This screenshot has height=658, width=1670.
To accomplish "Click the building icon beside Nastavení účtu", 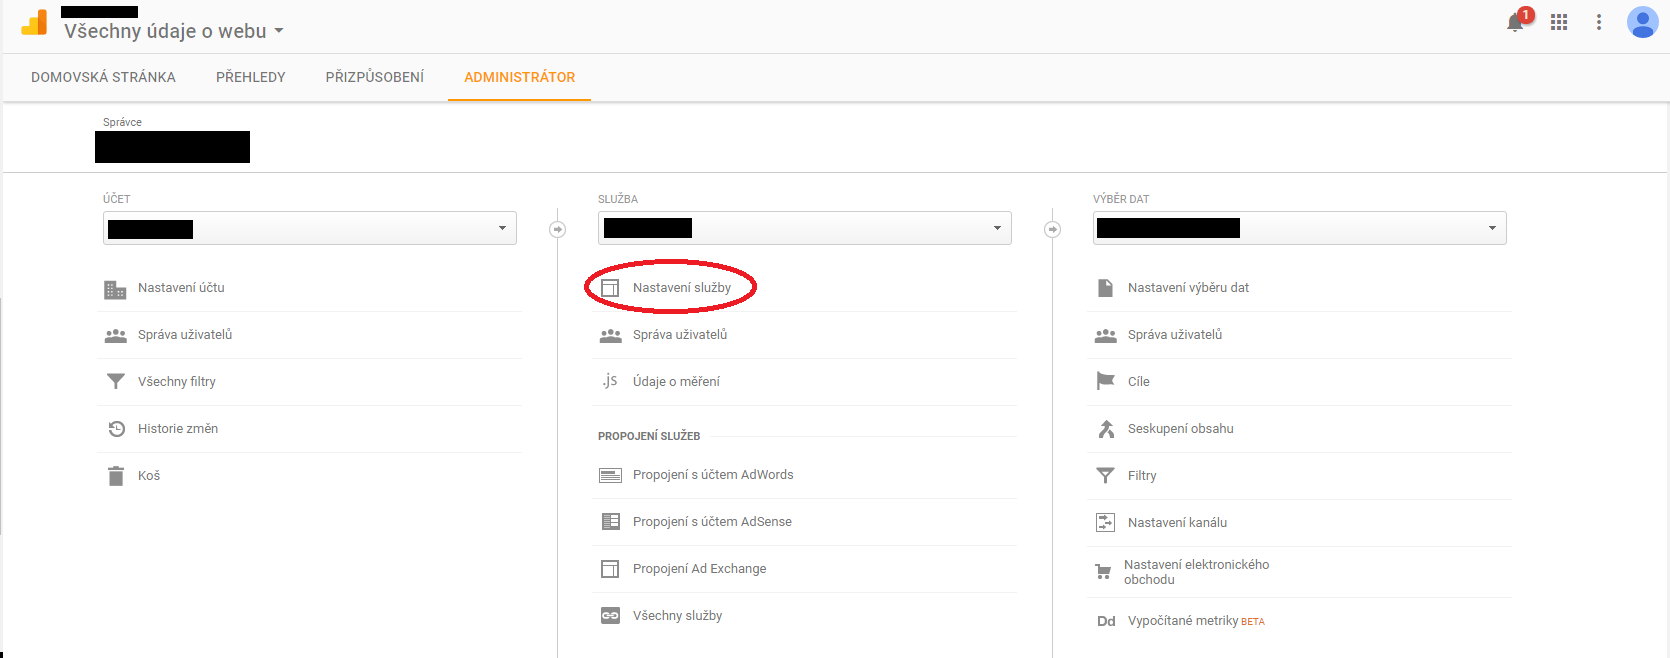I will [x=116, y=289].
